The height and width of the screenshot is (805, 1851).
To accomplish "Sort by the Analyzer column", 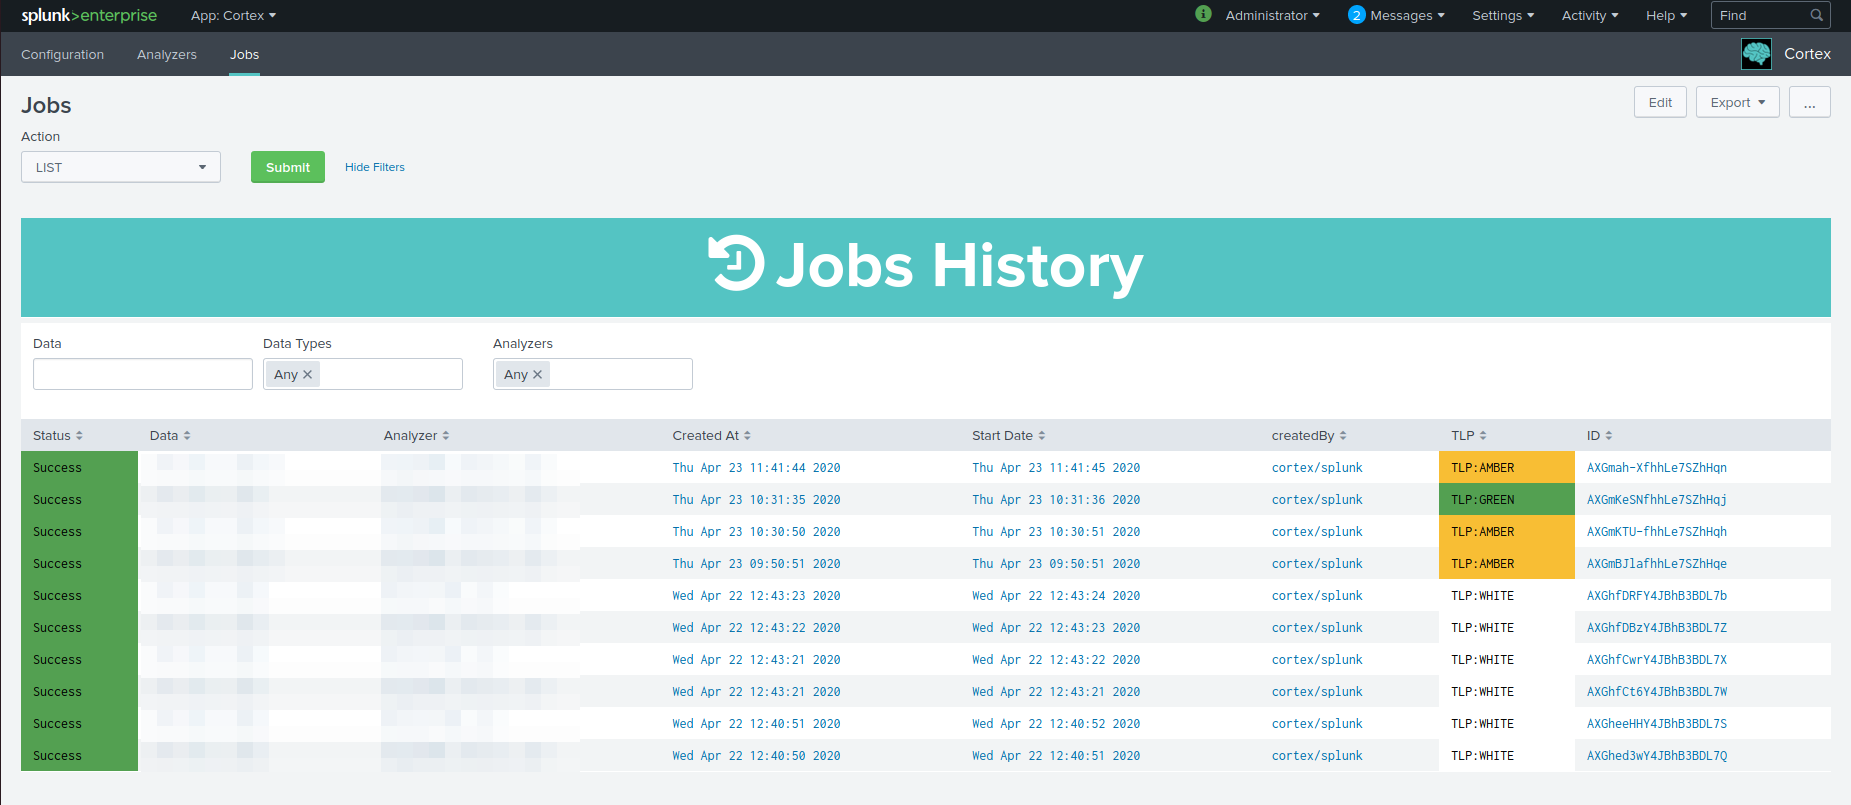I will (417, 435).
